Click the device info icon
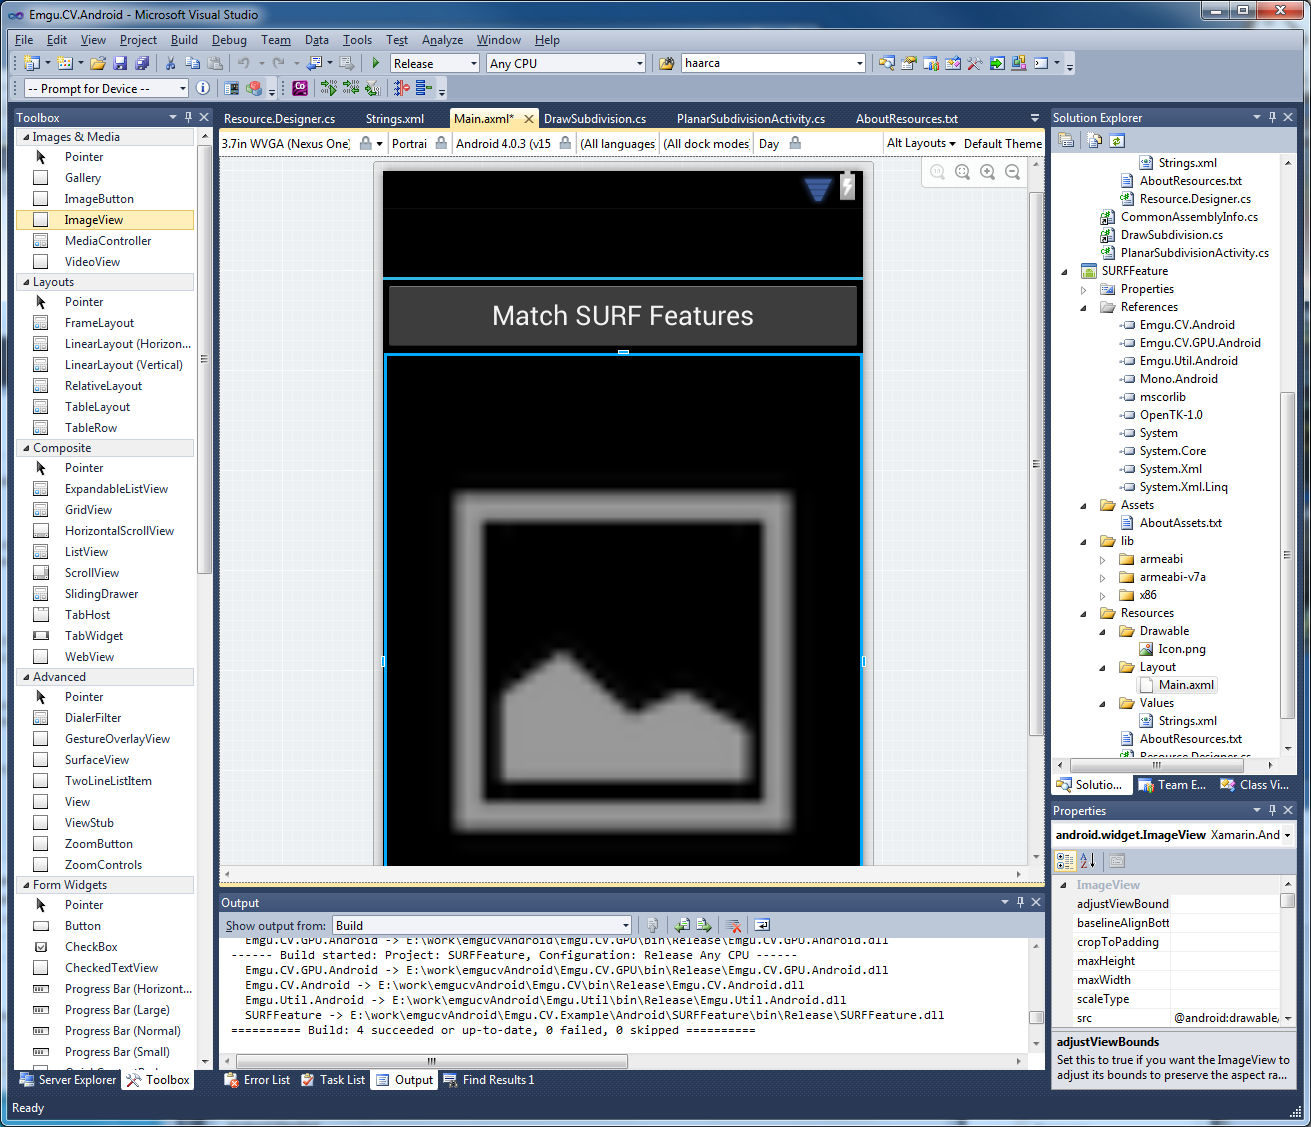Image resolution: width=1311 pixels, height=1127 pixels. pyautogui.click(x=203, y=88)
